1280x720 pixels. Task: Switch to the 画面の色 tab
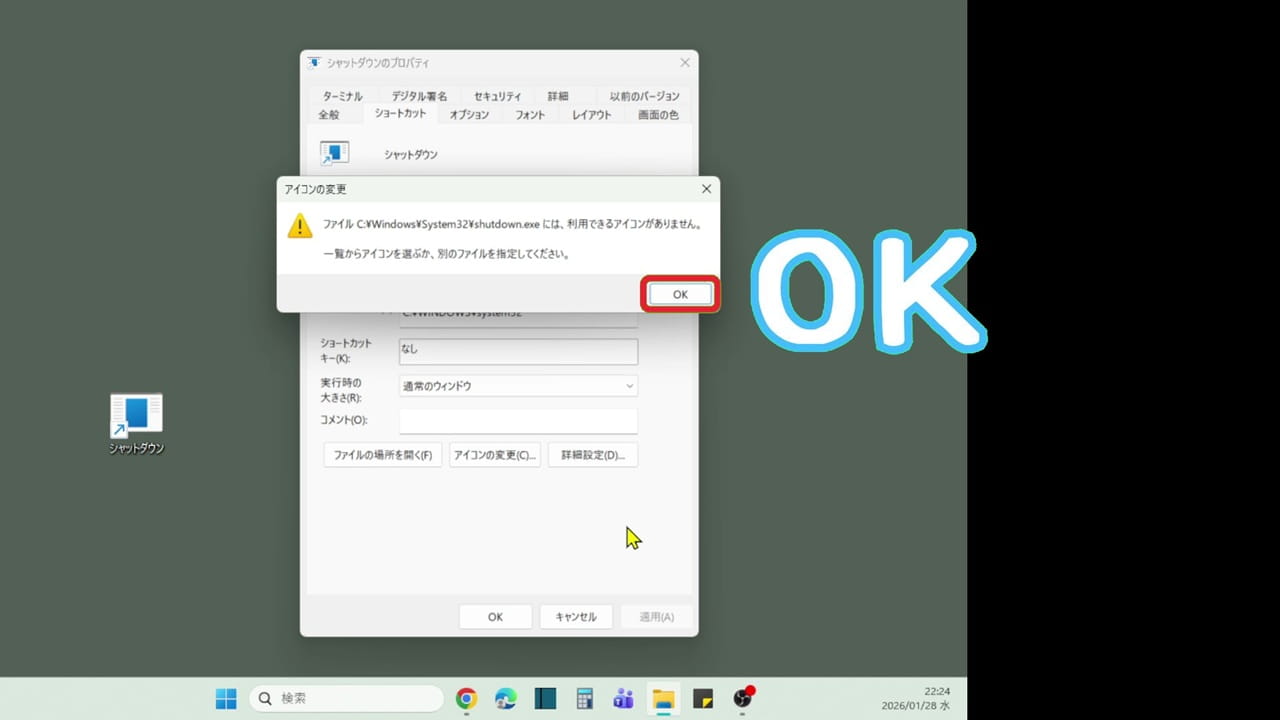(657, 114)
